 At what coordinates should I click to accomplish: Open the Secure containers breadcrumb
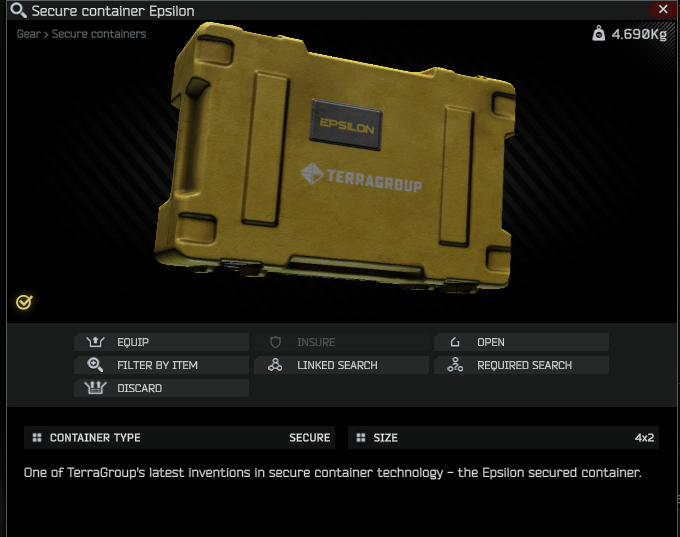coord(99,34)
